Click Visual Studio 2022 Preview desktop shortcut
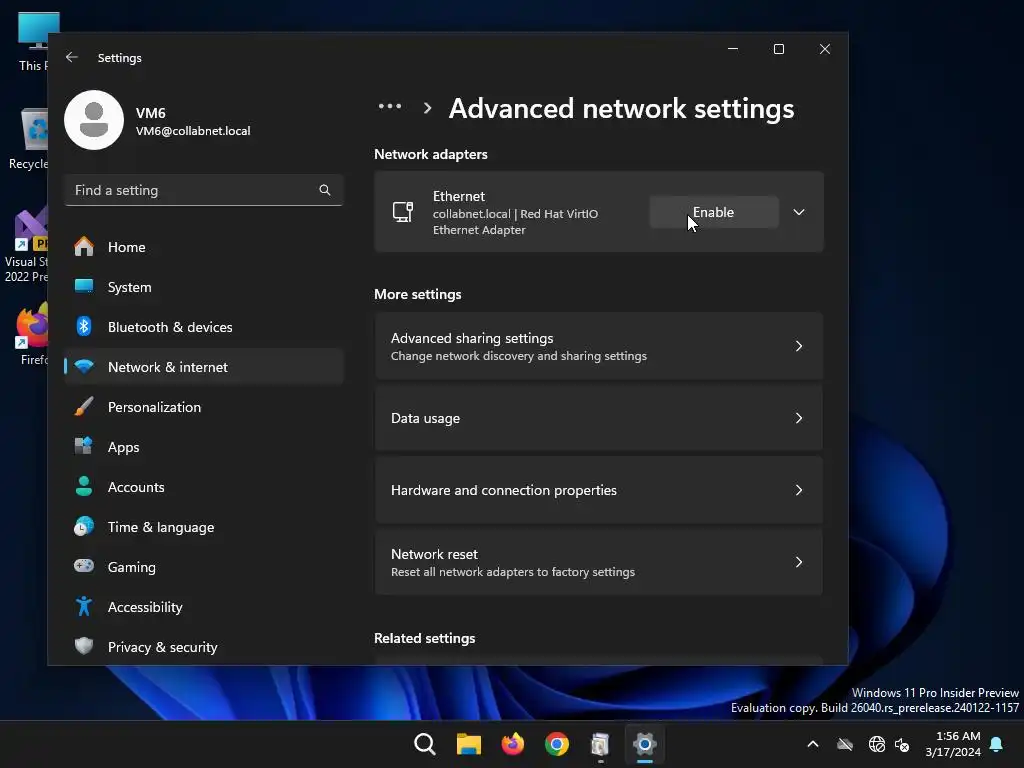Image resolution: width=1024 pixels, height=768 pixels. [27, 246]
